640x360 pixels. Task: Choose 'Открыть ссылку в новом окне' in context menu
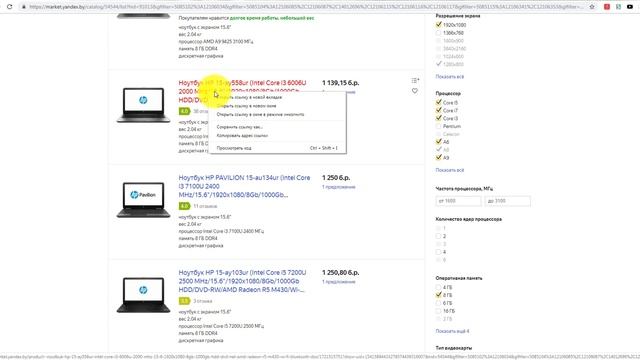[278, 106]
